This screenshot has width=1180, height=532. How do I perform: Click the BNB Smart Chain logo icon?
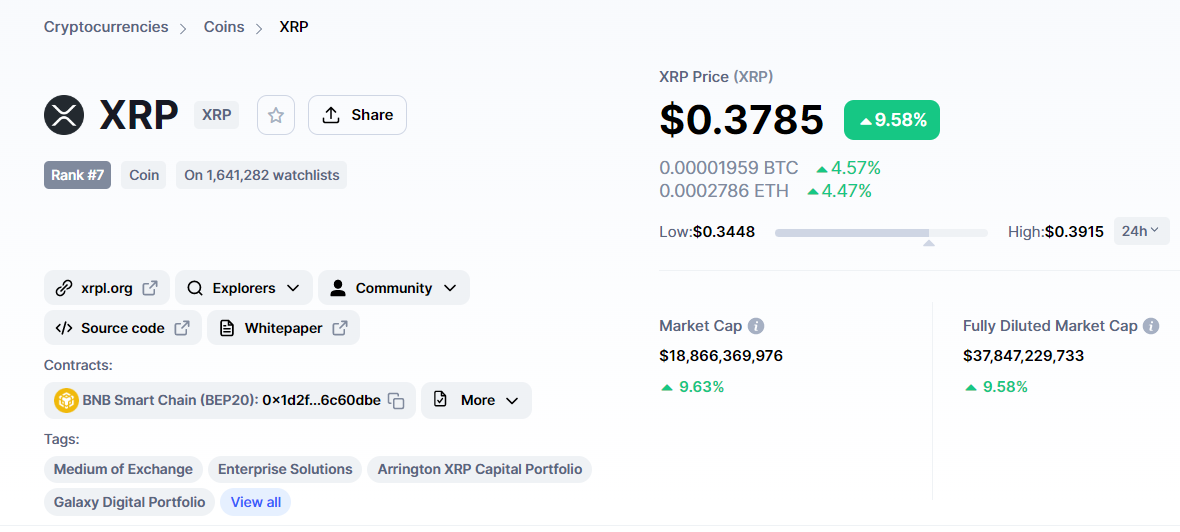coord(67,400)
